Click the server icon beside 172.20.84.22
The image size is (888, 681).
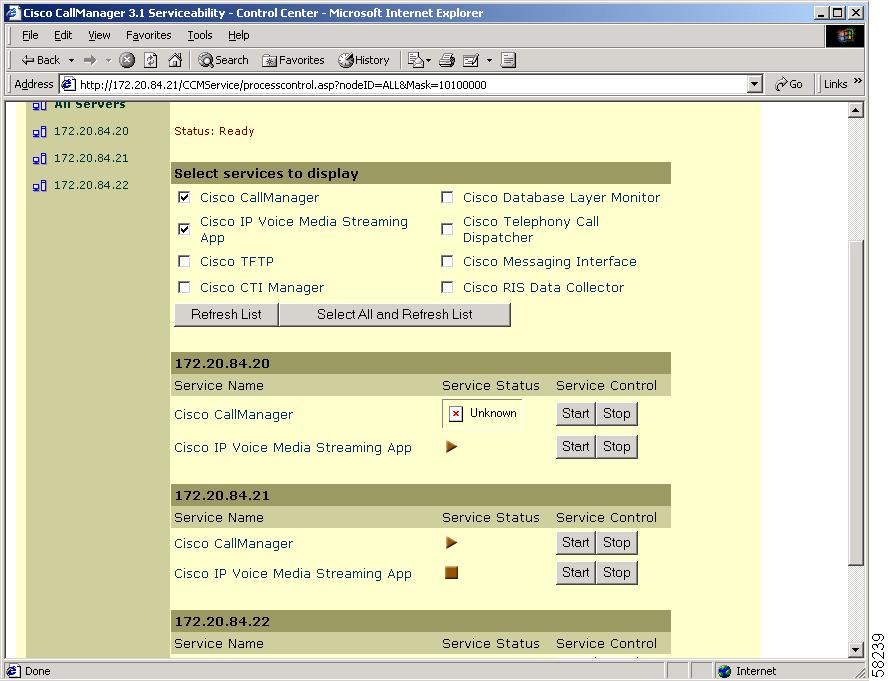pos(39,185)
